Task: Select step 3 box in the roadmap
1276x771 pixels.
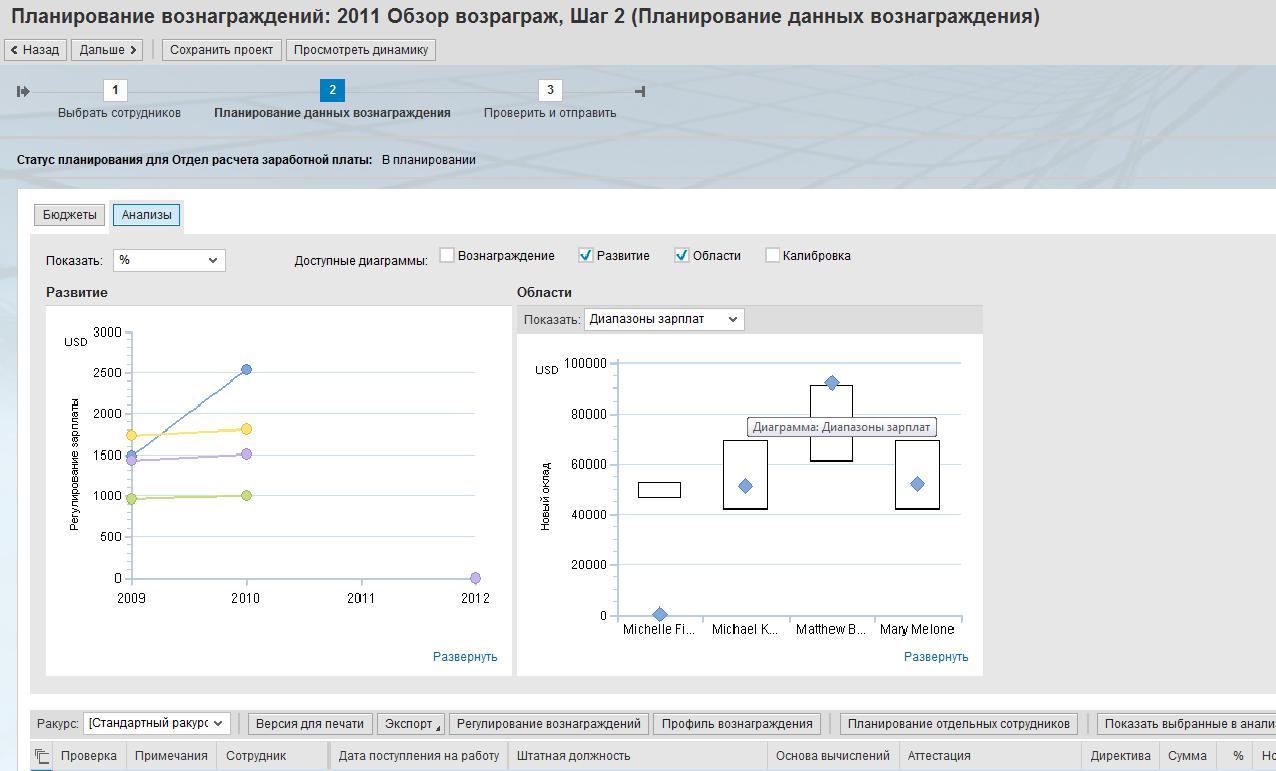Action: coord(549,91)
